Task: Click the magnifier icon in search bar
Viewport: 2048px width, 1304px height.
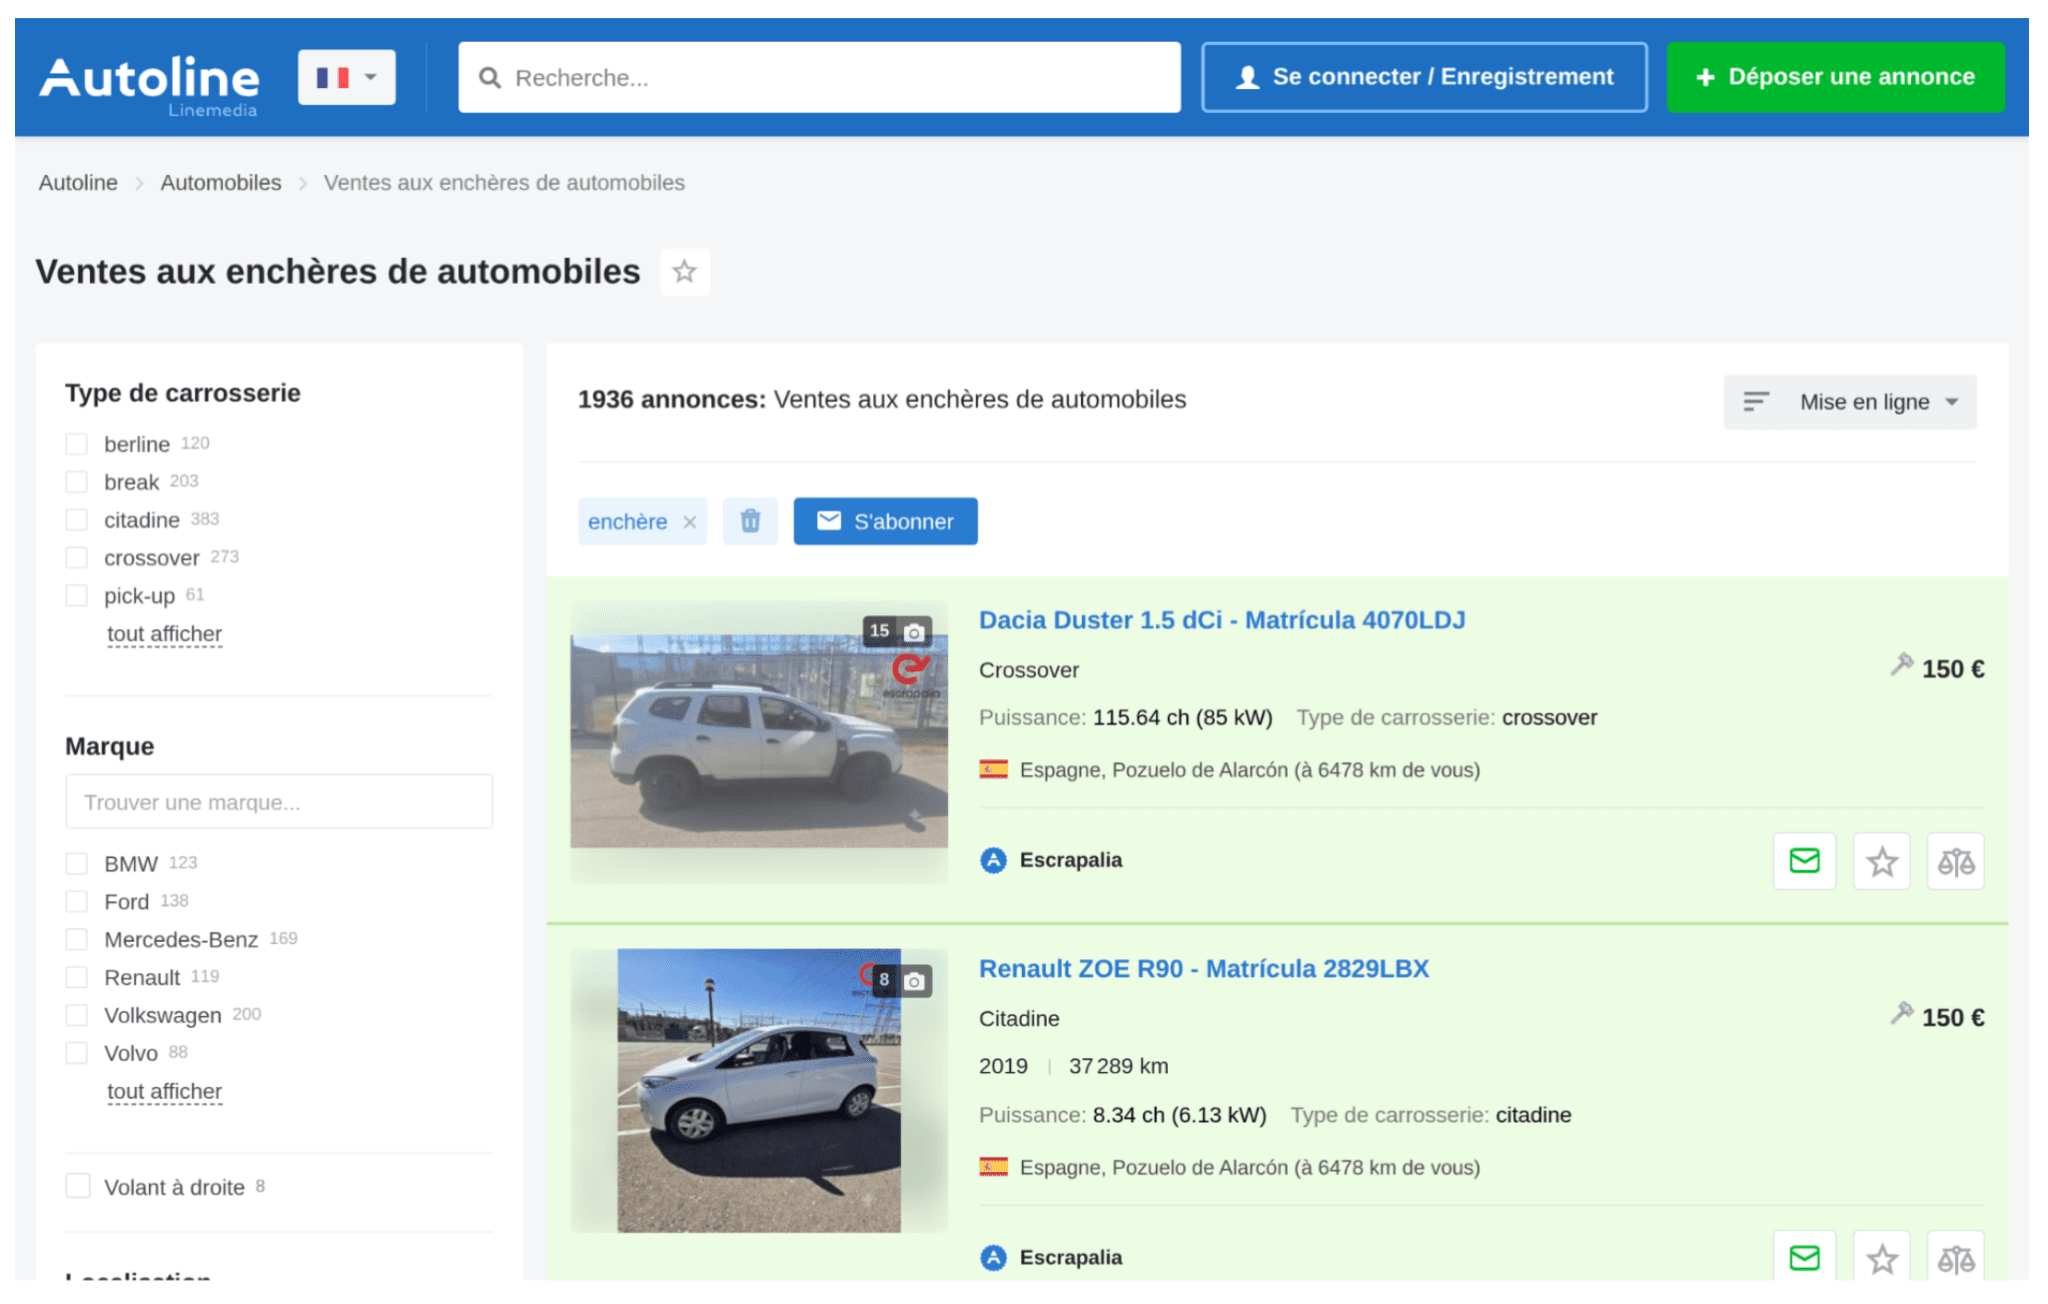Action: 489,78
